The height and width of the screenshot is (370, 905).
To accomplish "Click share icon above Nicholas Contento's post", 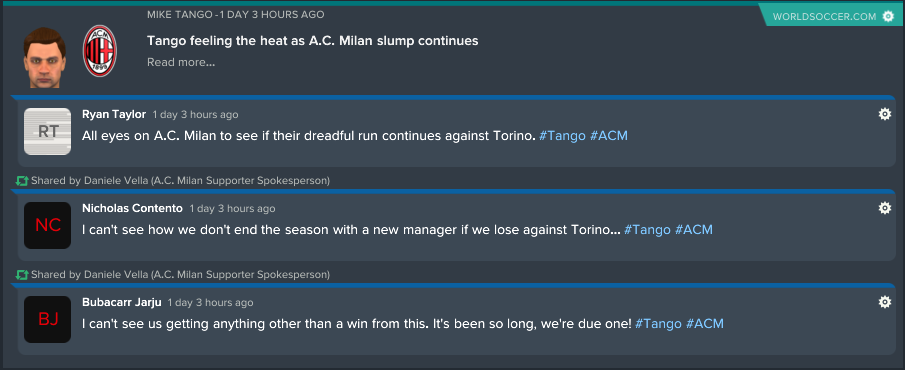I will pos(22,181).
